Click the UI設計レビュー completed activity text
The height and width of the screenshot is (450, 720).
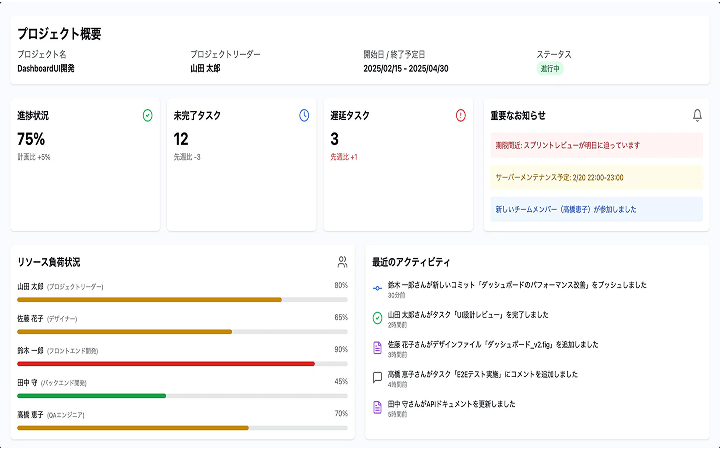click(x=468, y=315)
